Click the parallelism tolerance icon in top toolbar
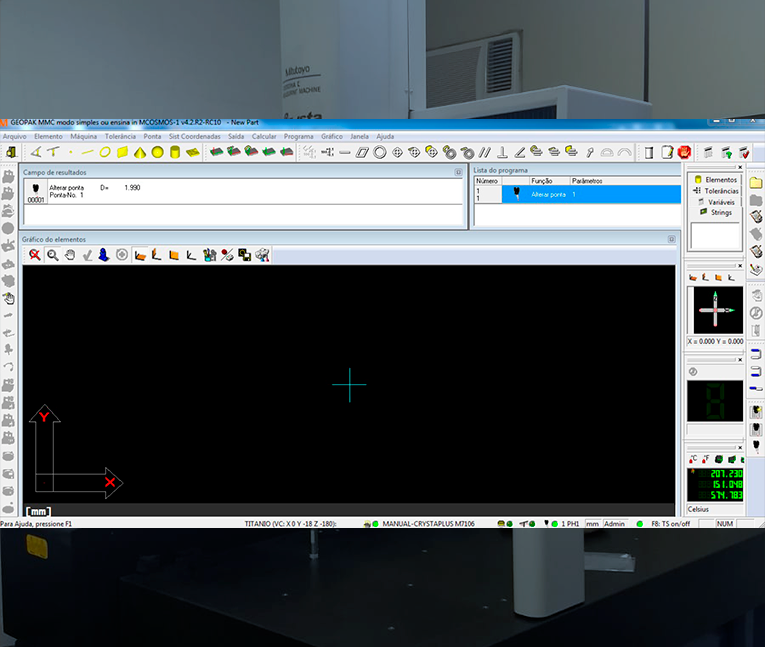 (x=484, y=152)
